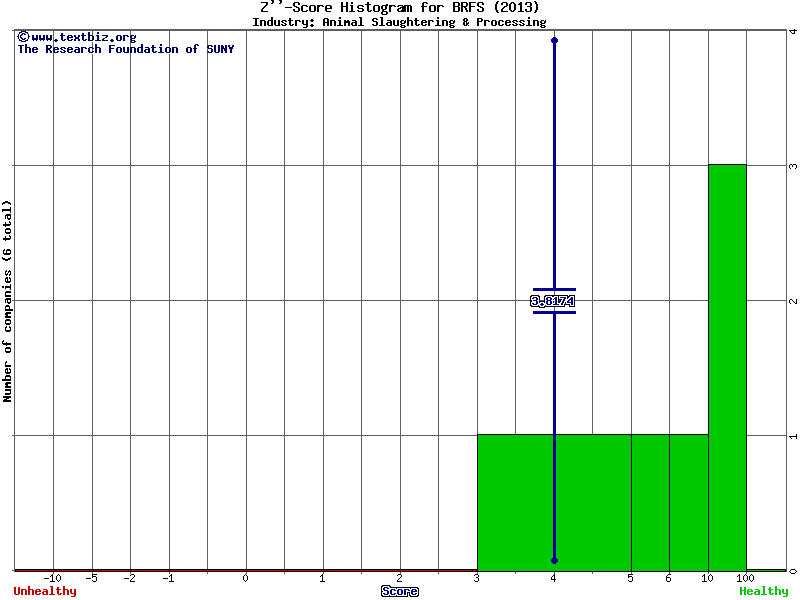
Task: Click the www.textbiz.org copyright text
Action: coord(77,37)
